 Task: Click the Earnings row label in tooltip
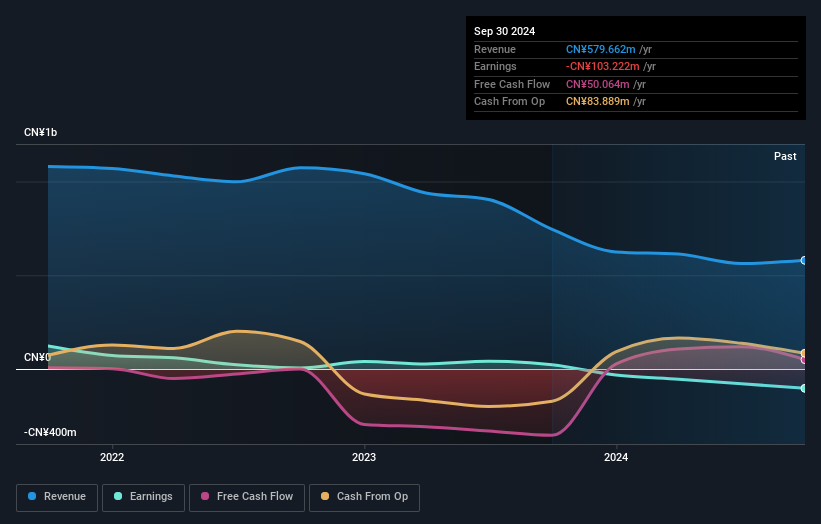(495, 66)
